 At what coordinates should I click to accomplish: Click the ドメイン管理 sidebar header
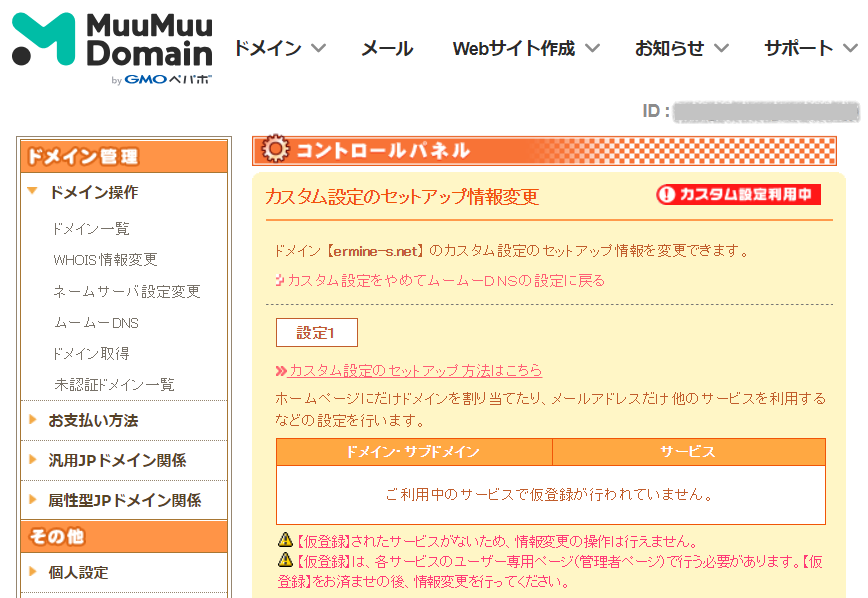point(124,157)
